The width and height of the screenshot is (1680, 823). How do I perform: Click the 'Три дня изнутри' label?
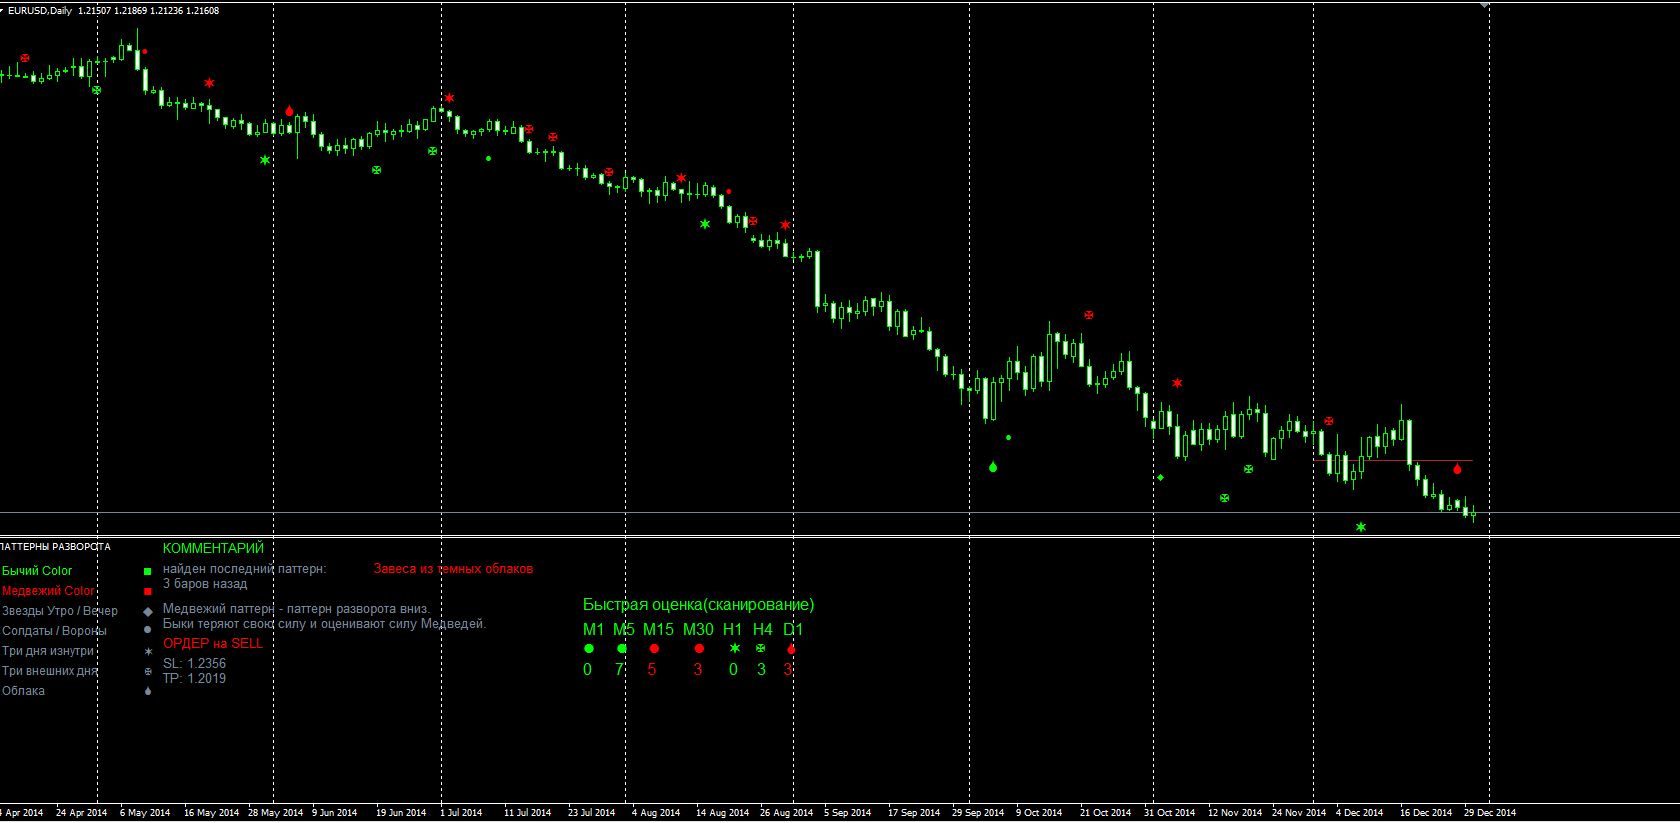(x=48, y=651)
